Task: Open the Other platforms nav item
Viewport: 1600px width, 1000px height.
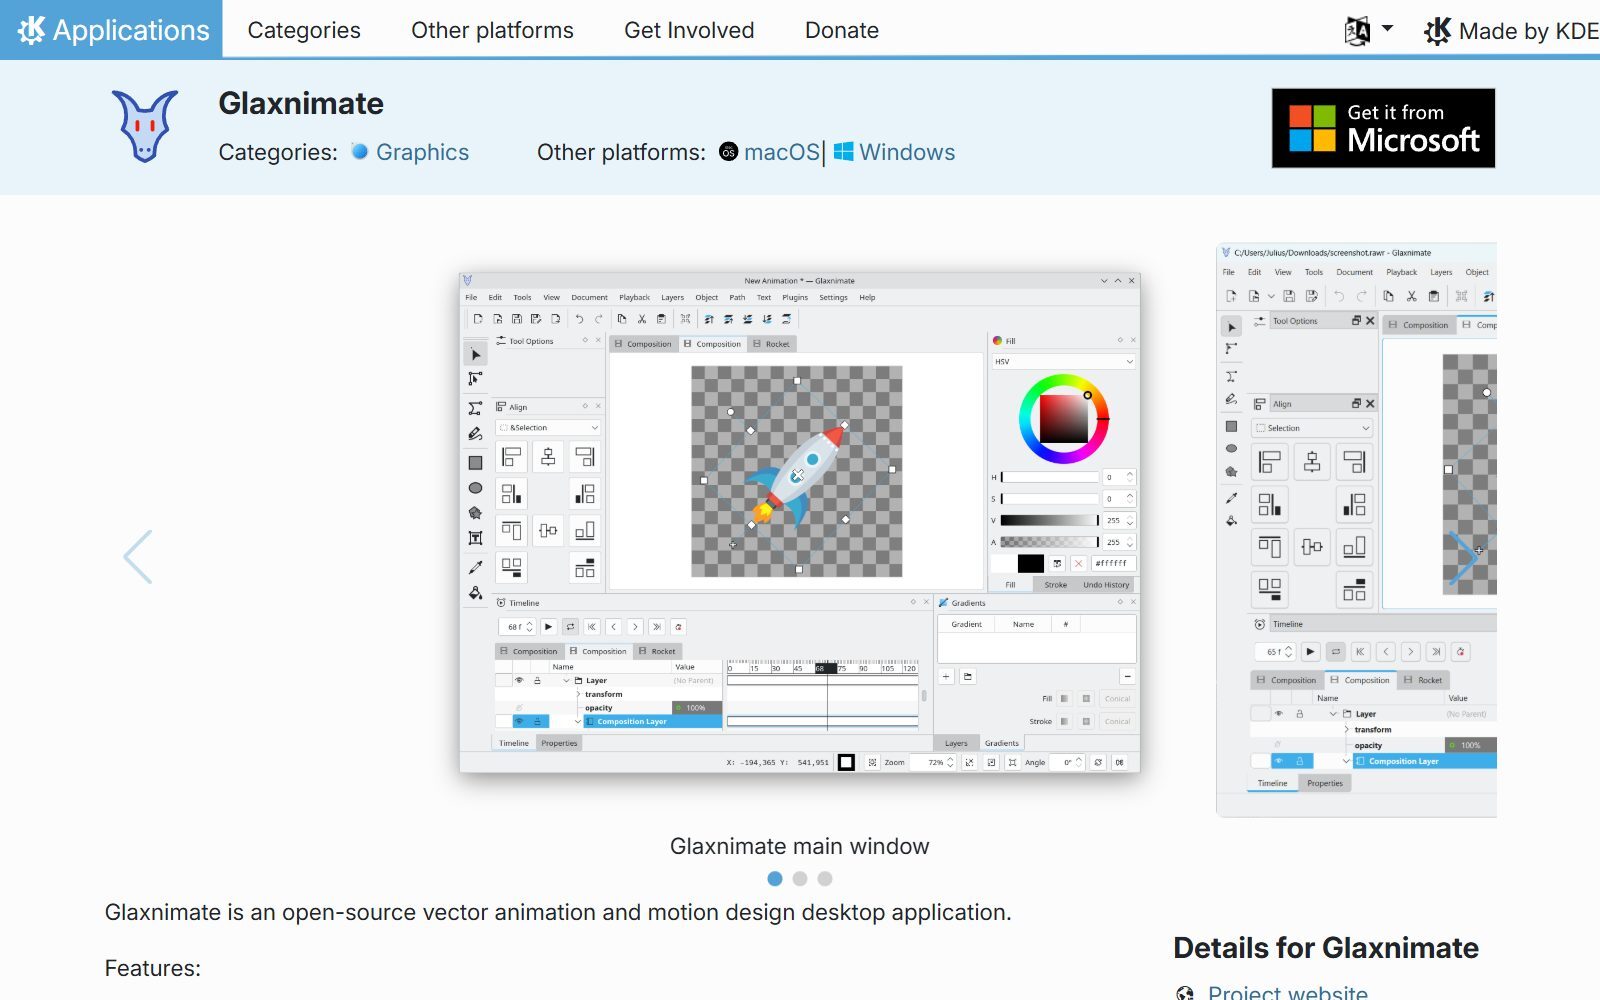Action: click(492, 30)
